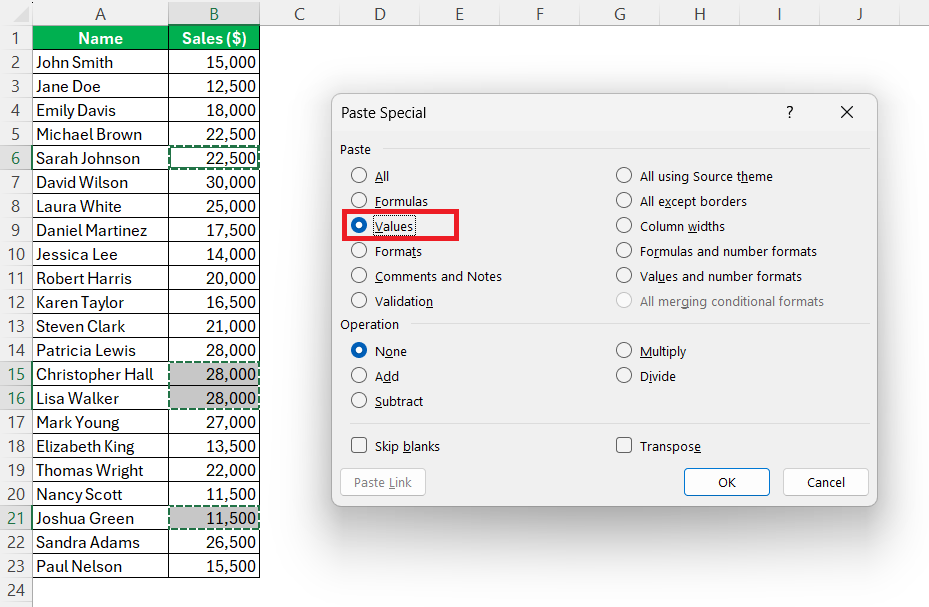Screen dimensions: 929x607
Task: Click Thomas Wright's 22,000 cell
Action: point(214,470)
